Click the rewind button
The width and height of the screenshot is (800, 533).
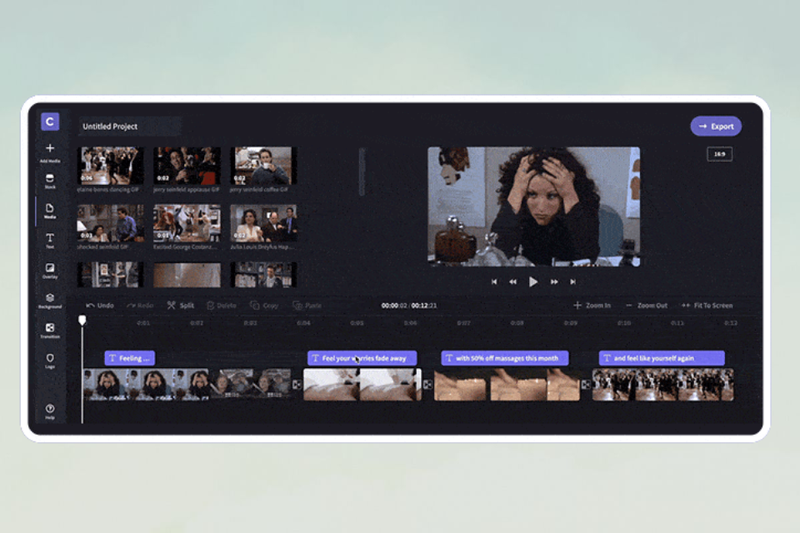click(x=513, y=282)
